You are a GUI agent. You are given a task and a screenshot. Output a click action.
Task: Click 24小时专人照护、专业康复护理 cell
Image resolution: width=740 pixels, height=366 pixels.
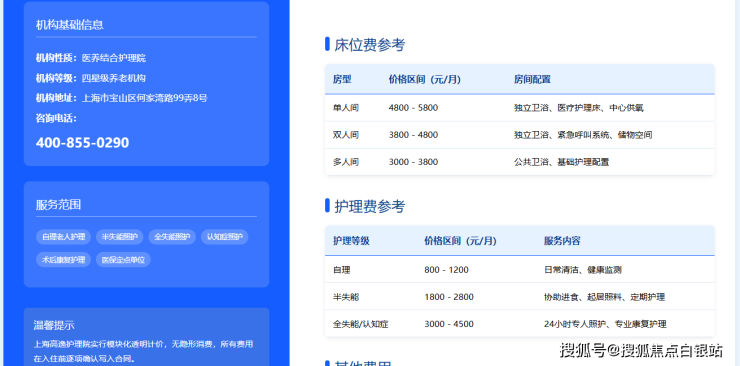[605, 324]
